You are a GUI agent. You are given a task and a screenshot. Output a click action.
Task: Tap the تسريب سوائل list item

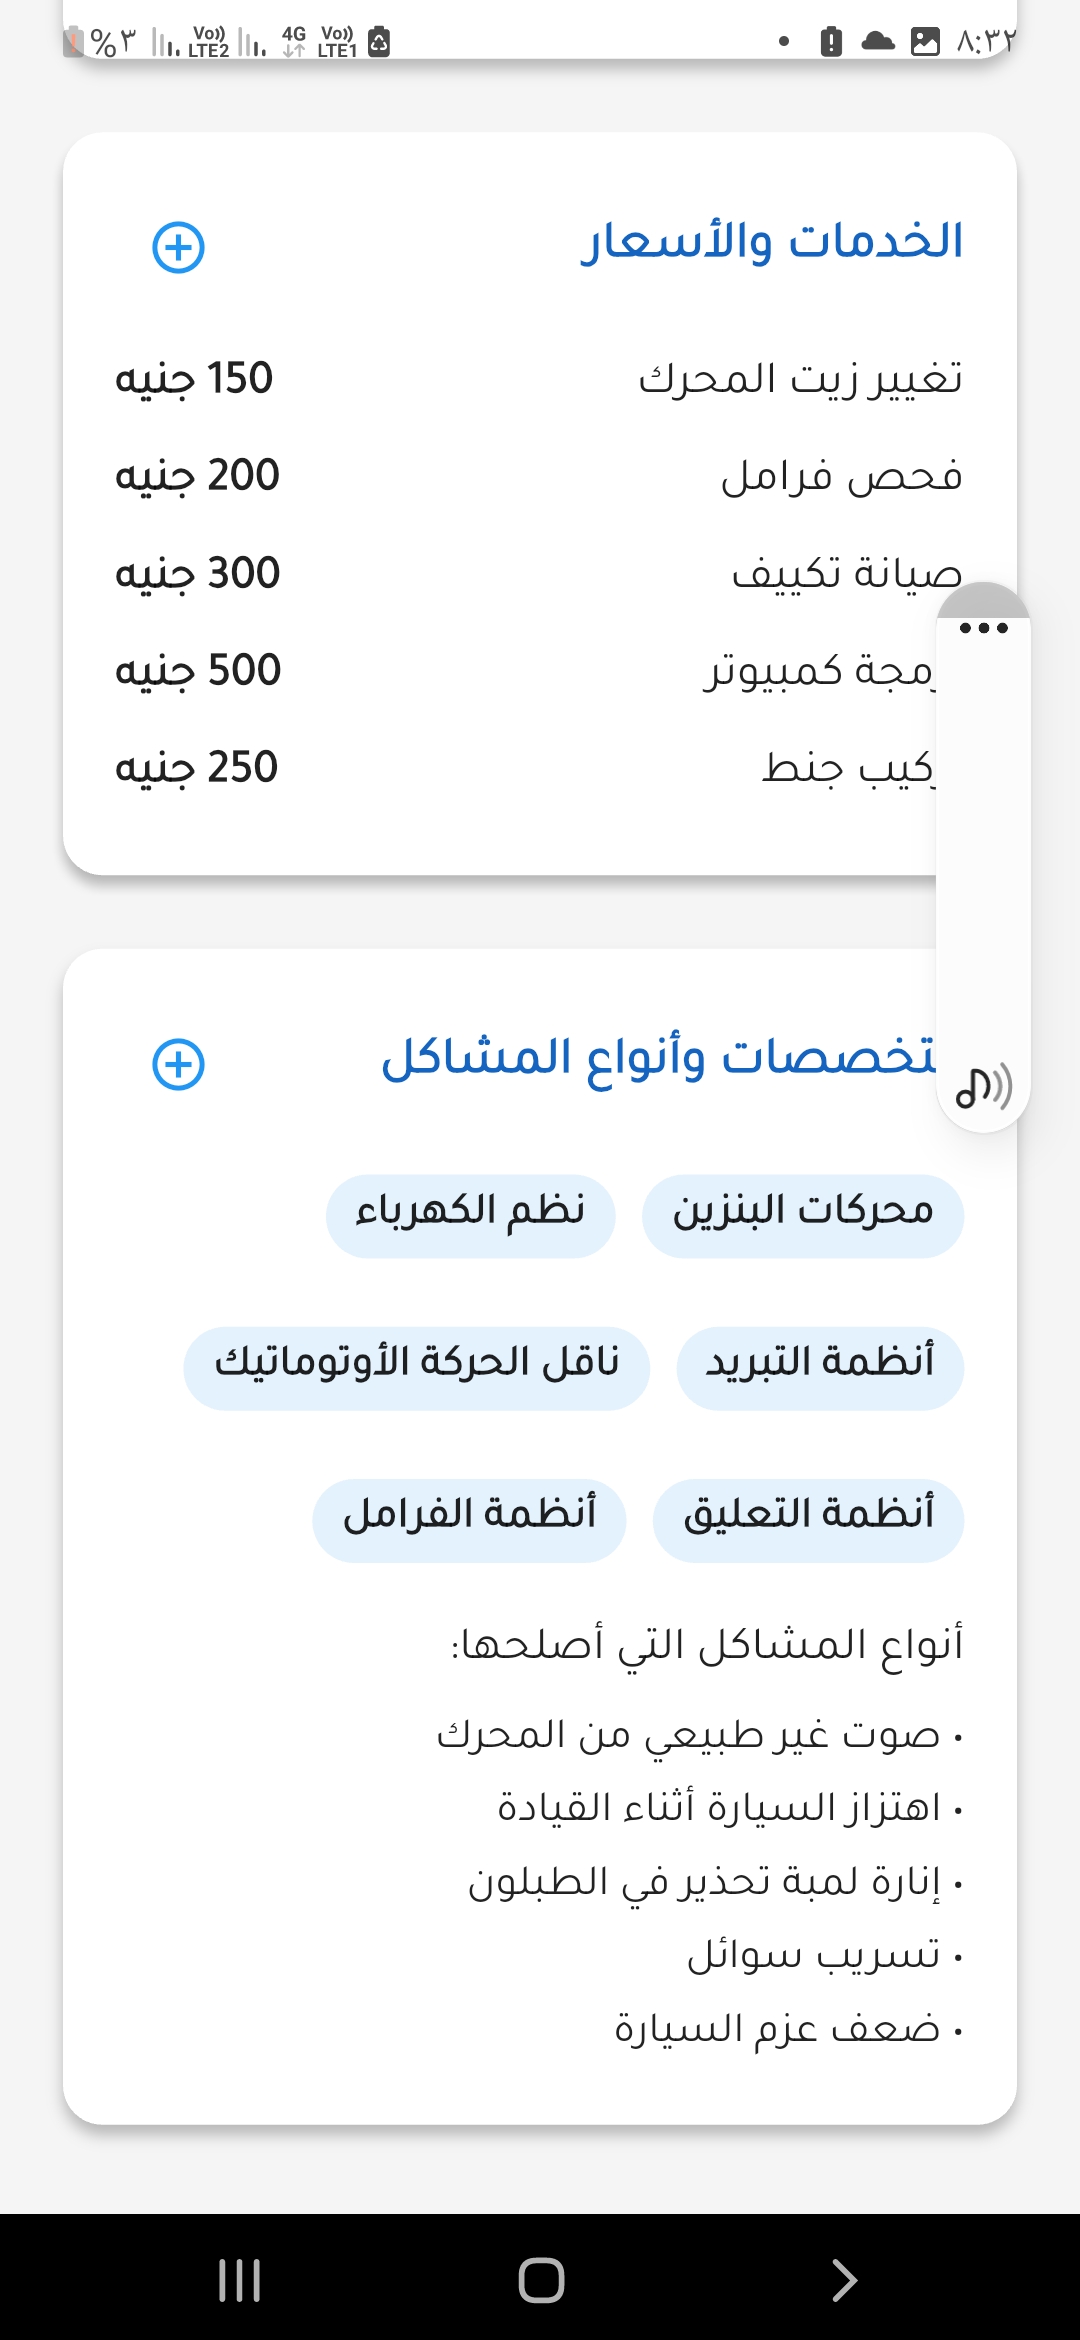point(814,1956)
